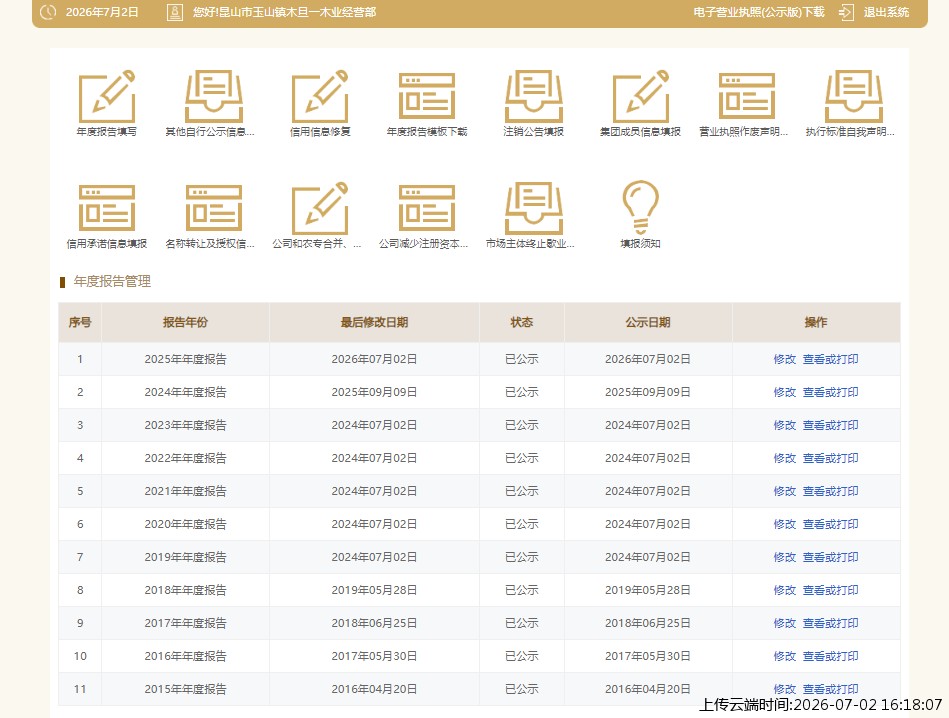The image size is (949, 718).
Task: Click the clock icon beside the date
Action: click(x=47, y=12)
